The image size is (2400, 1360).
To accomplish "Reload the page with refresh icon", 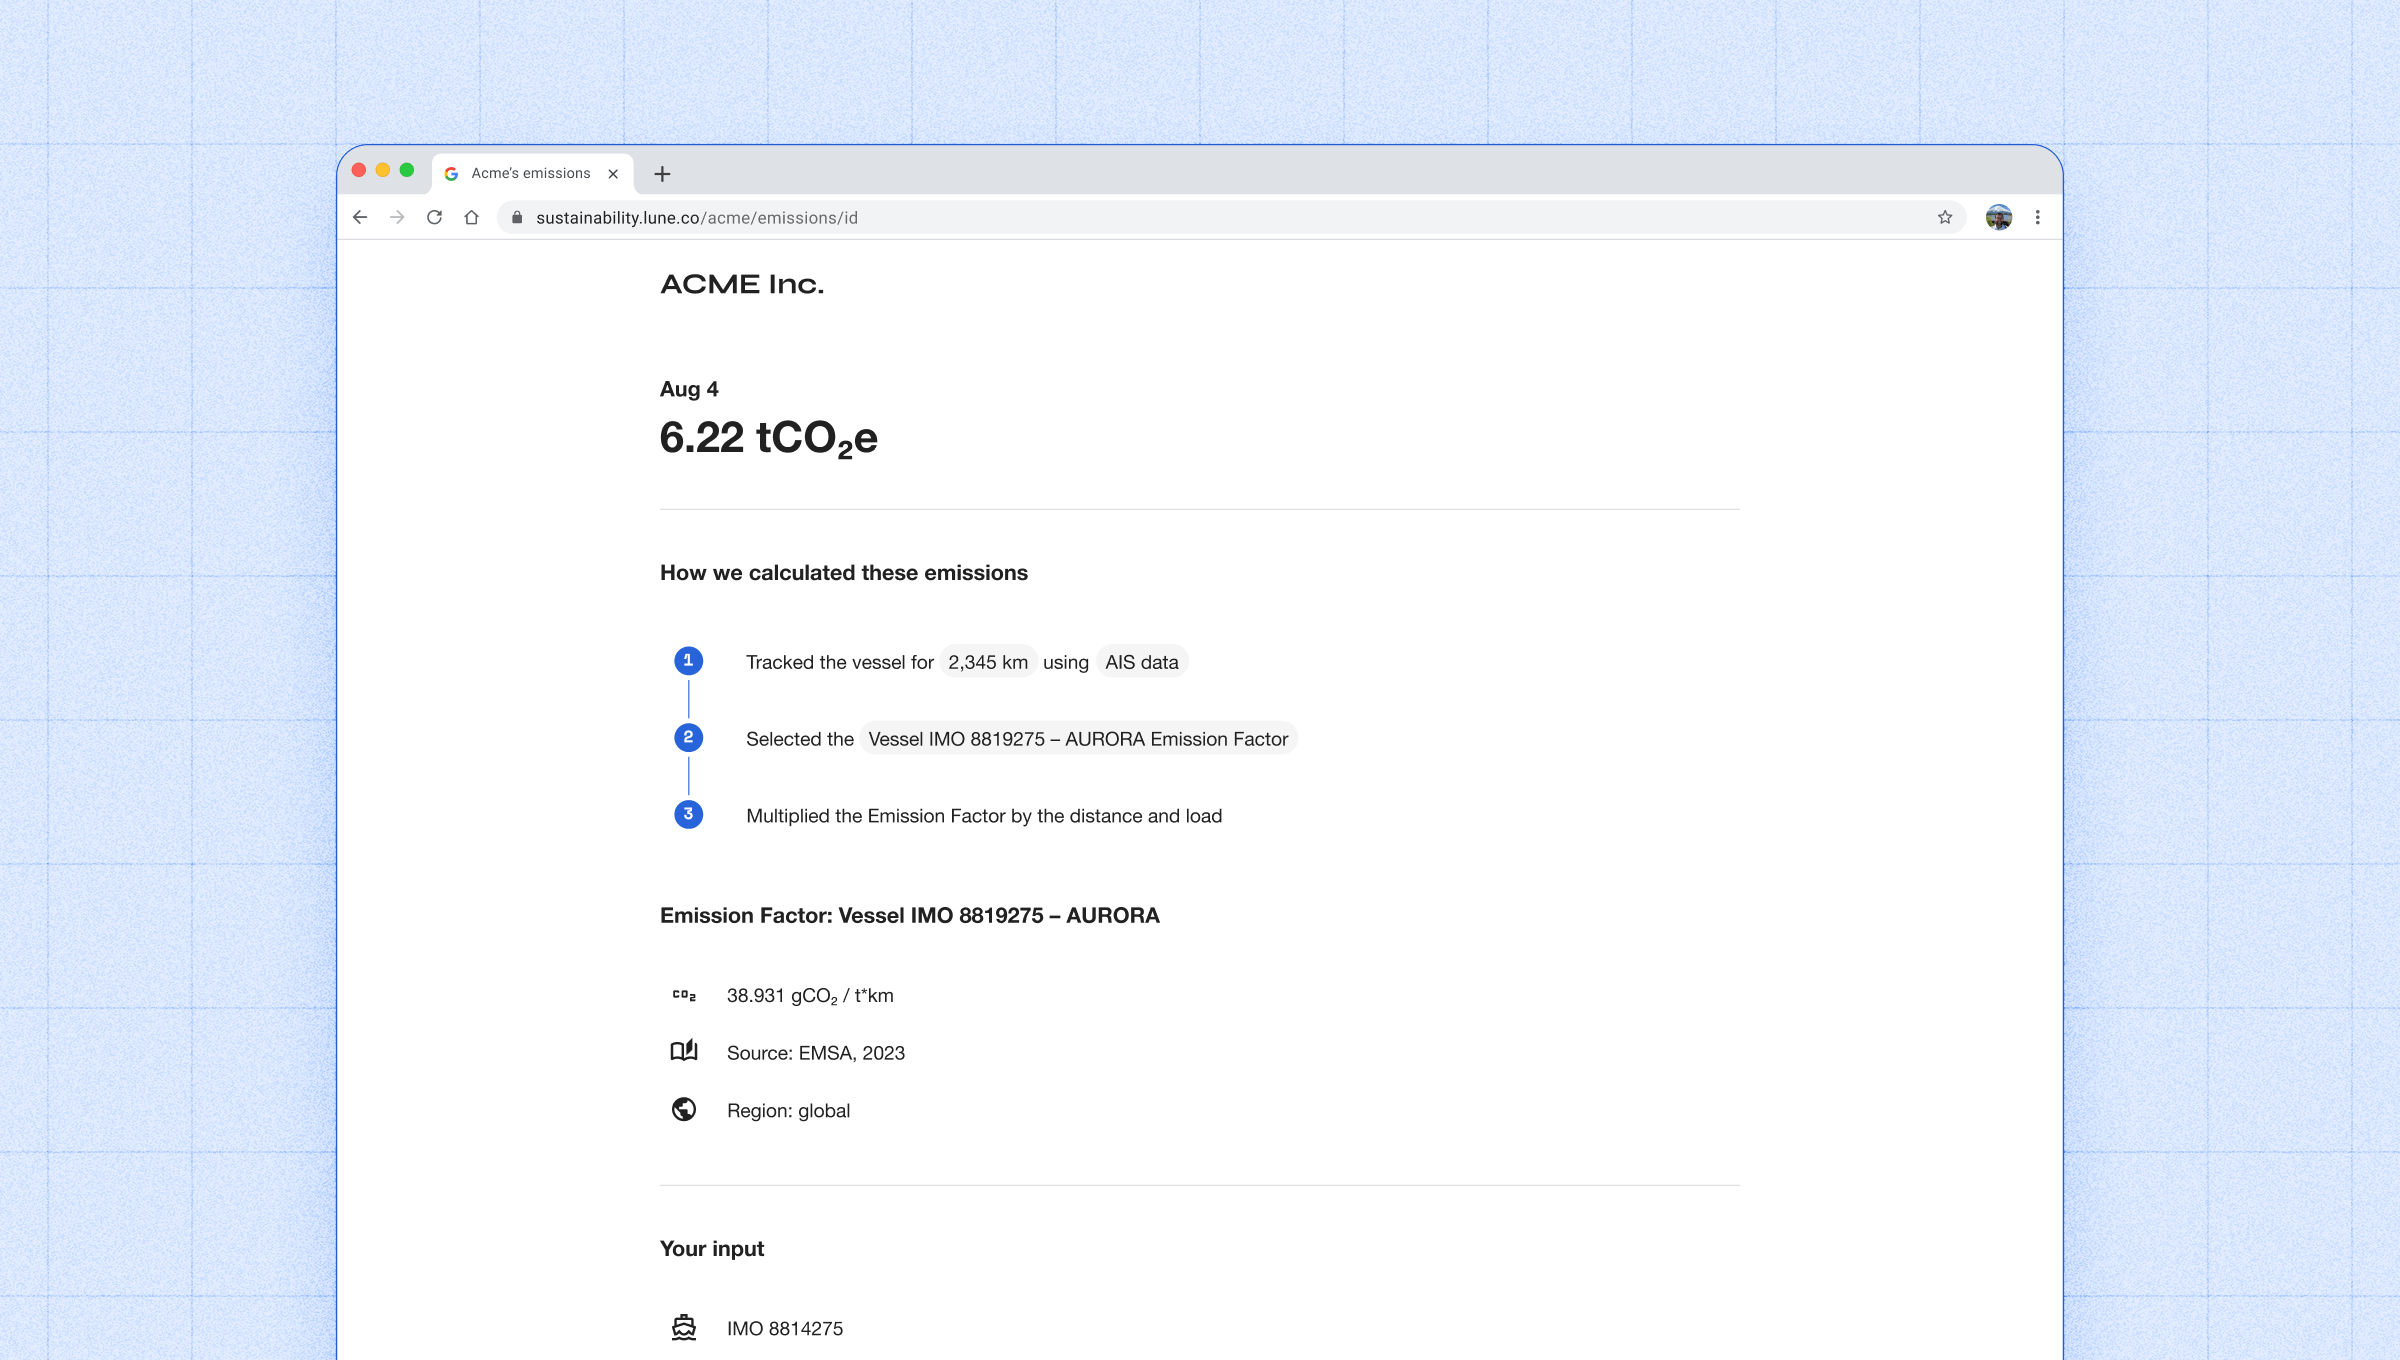I will click(x=434, y=217).
